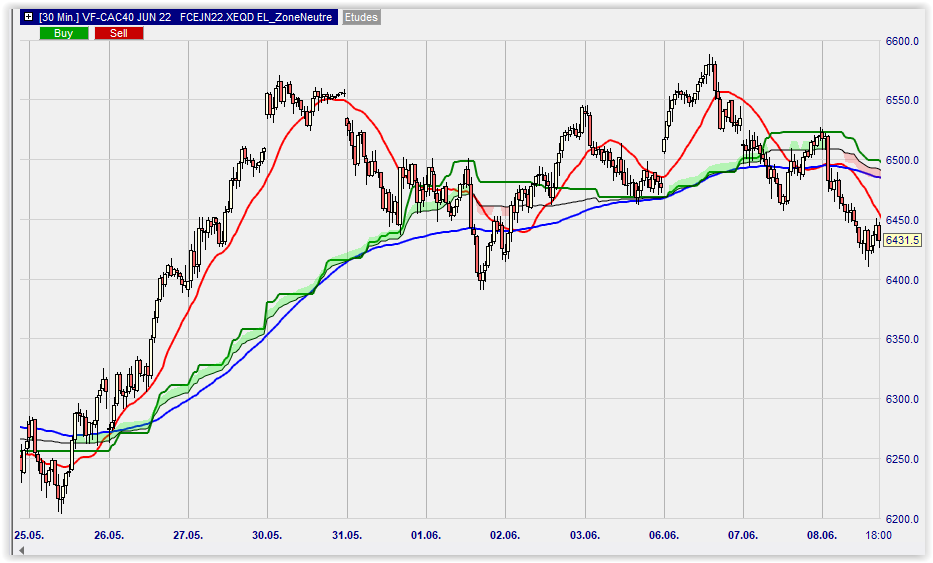Click price axis label 6600.0
Screen dimensions: 933x563
(x=902, y=41)
